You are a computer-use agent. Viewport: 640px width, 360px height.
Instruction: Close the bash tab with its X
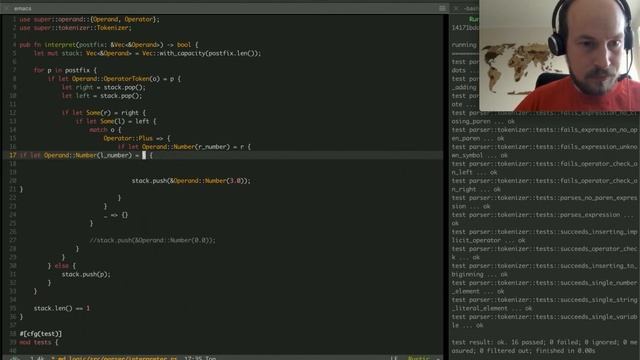[x=456, y=8]
